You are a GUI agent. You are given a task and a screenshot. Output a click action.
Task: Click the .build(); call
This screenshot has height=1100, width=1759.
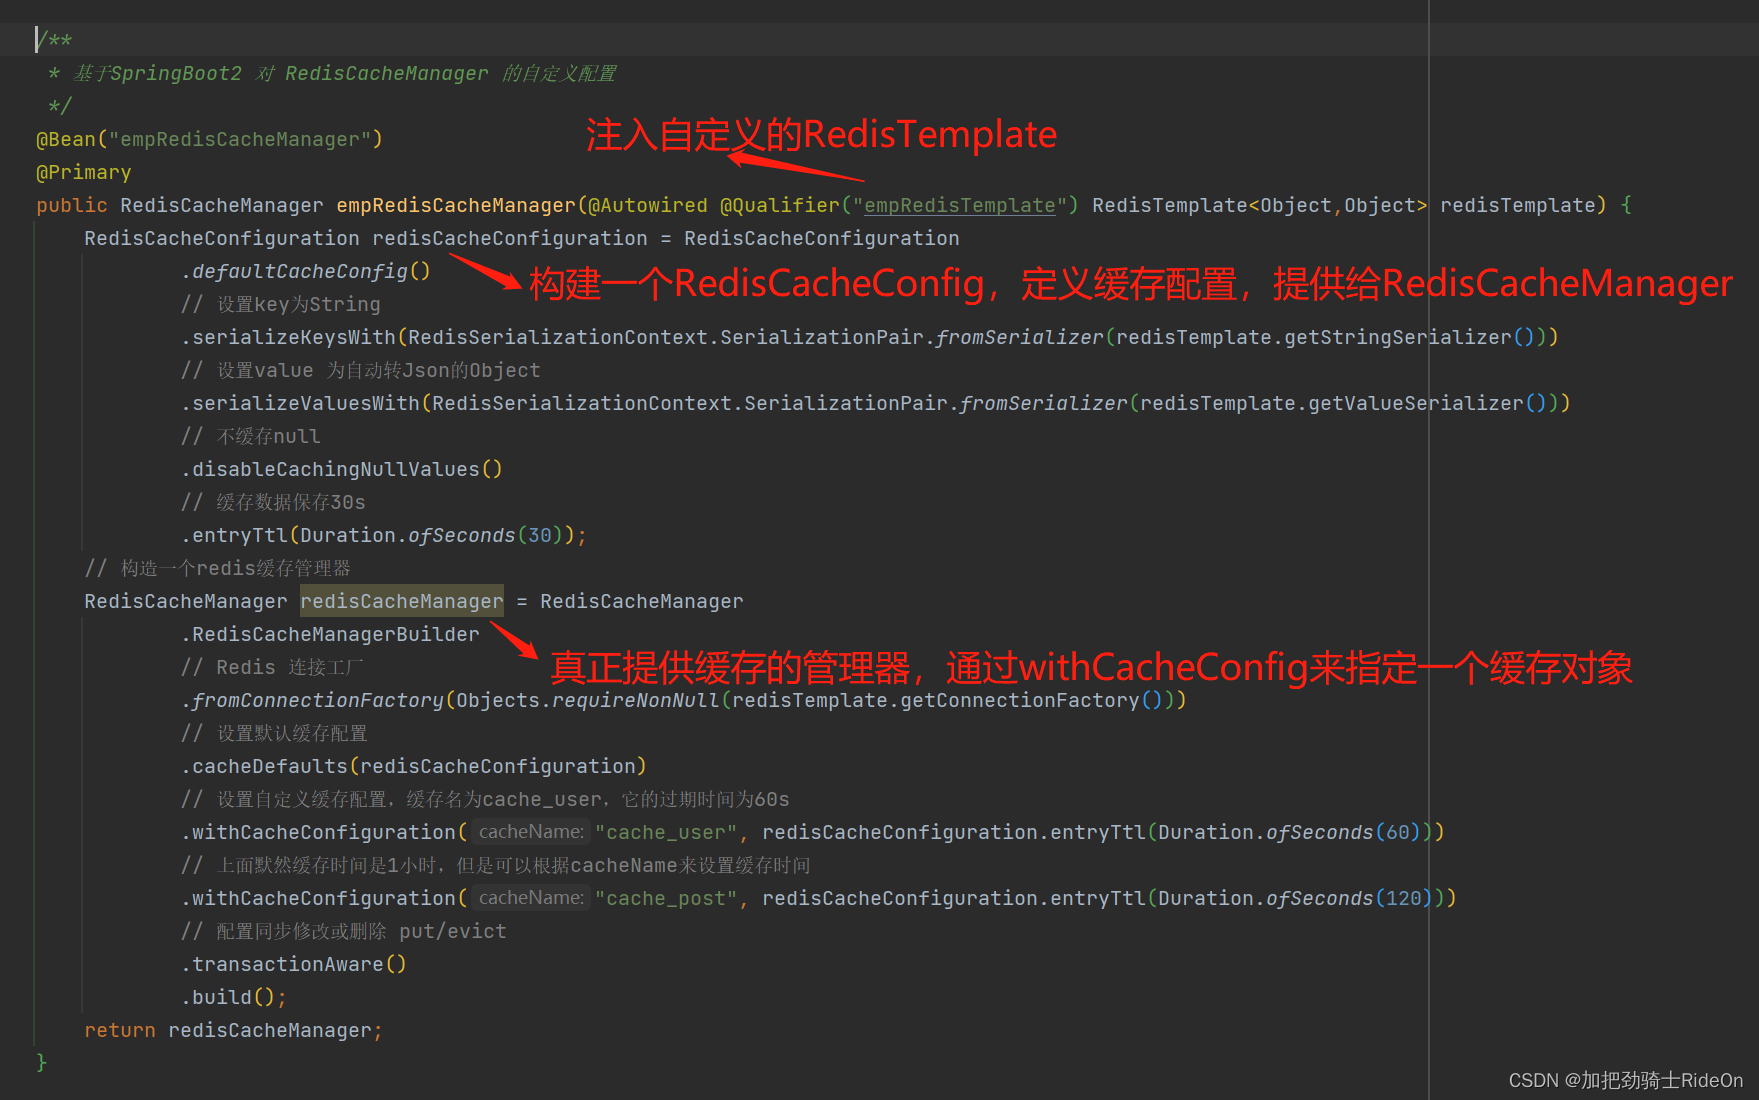pos(234,997)
